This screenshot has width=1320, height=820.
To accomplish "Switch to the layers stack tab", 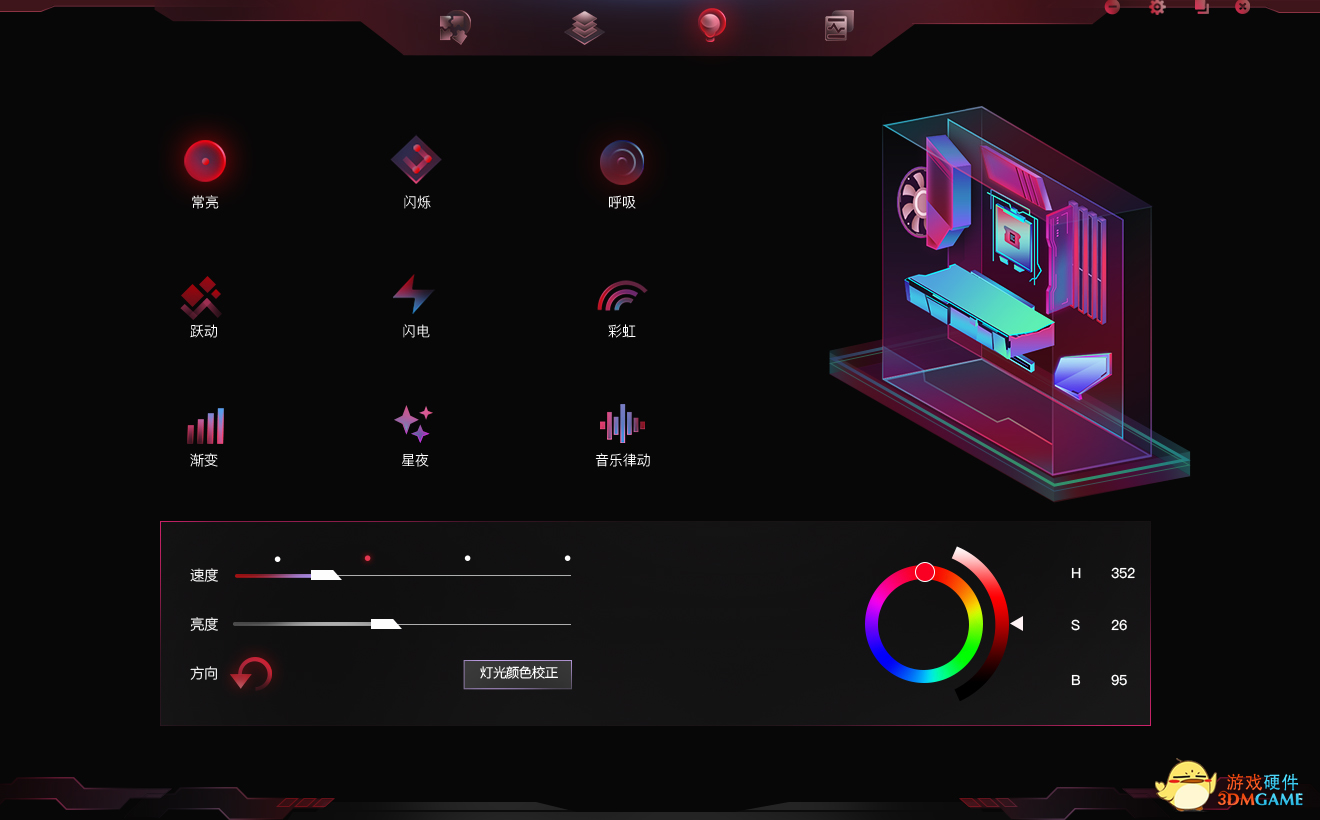I will click(584, 27).
